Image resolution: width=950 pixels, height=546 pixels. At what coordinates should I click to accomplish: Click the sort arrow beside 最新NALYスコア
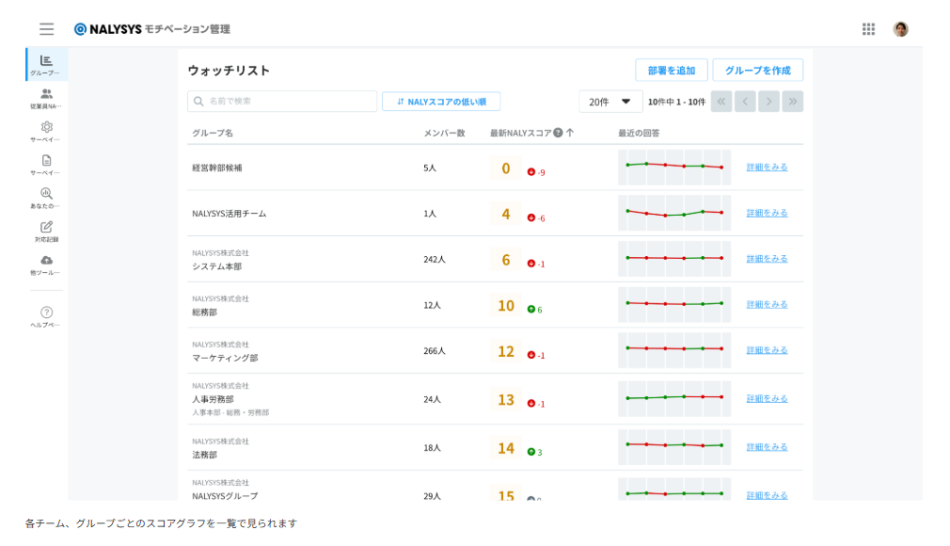click(570, 133)
